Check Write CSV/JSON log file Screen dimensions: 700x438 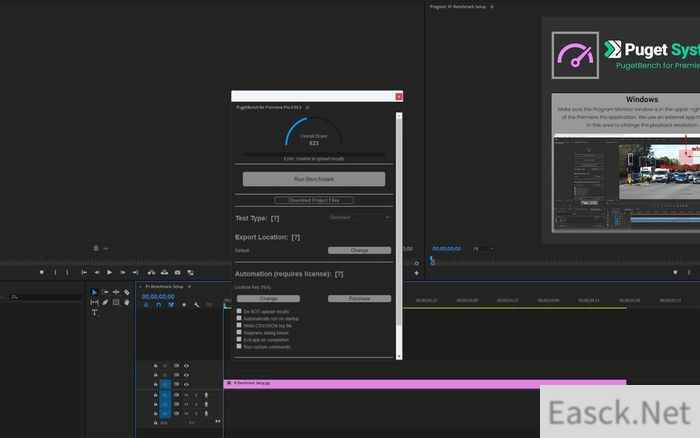(239, 325)
